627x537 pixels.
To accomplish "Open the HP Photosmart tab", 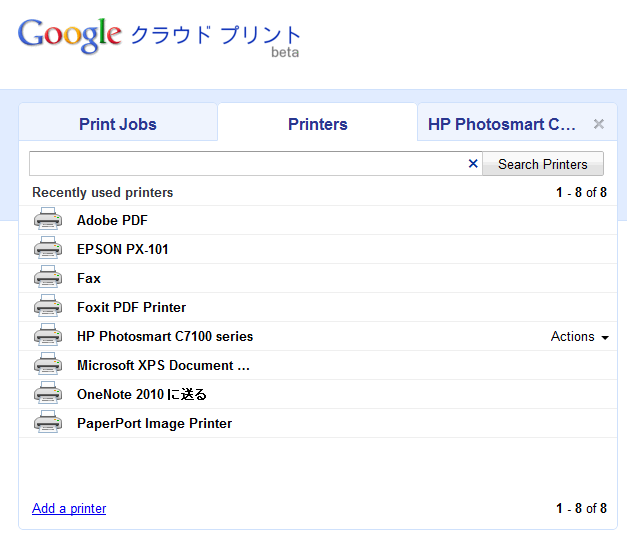I will pyautogui.click(x=502, y=124).
